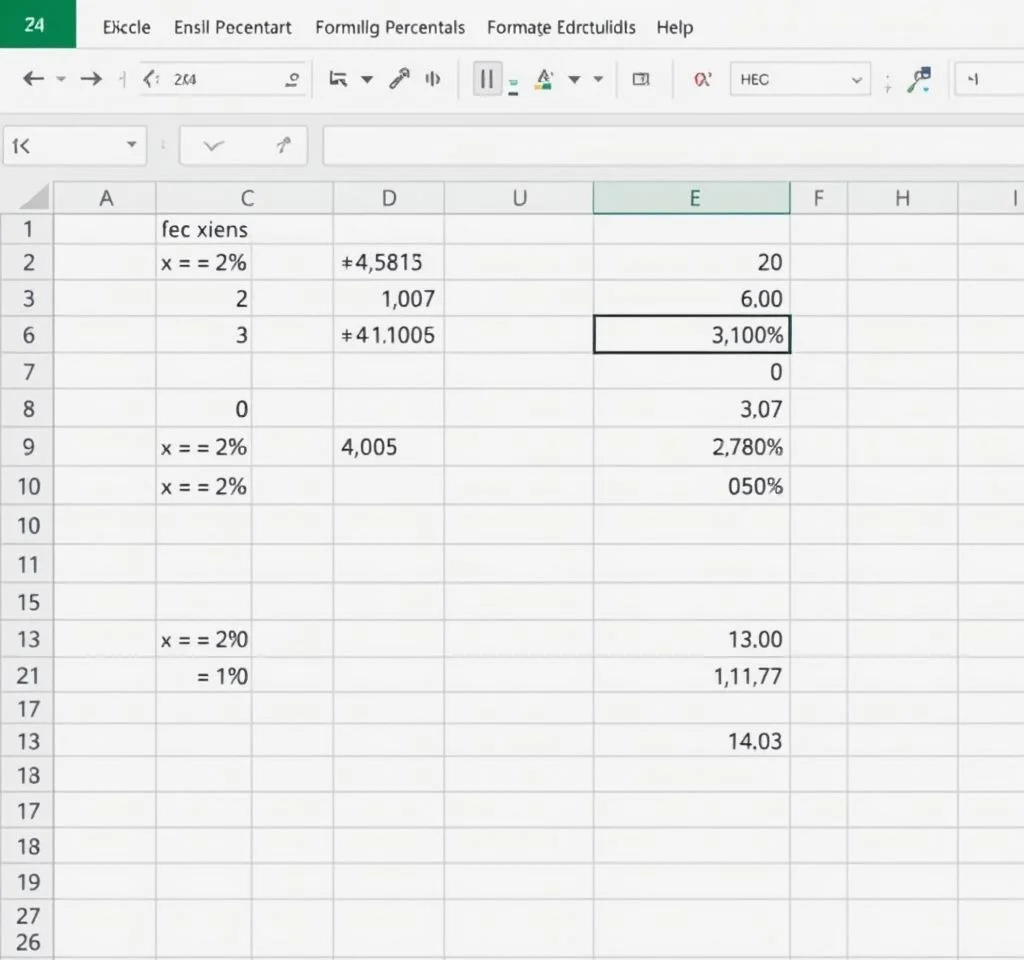Click inside the formula bar input

670,146
